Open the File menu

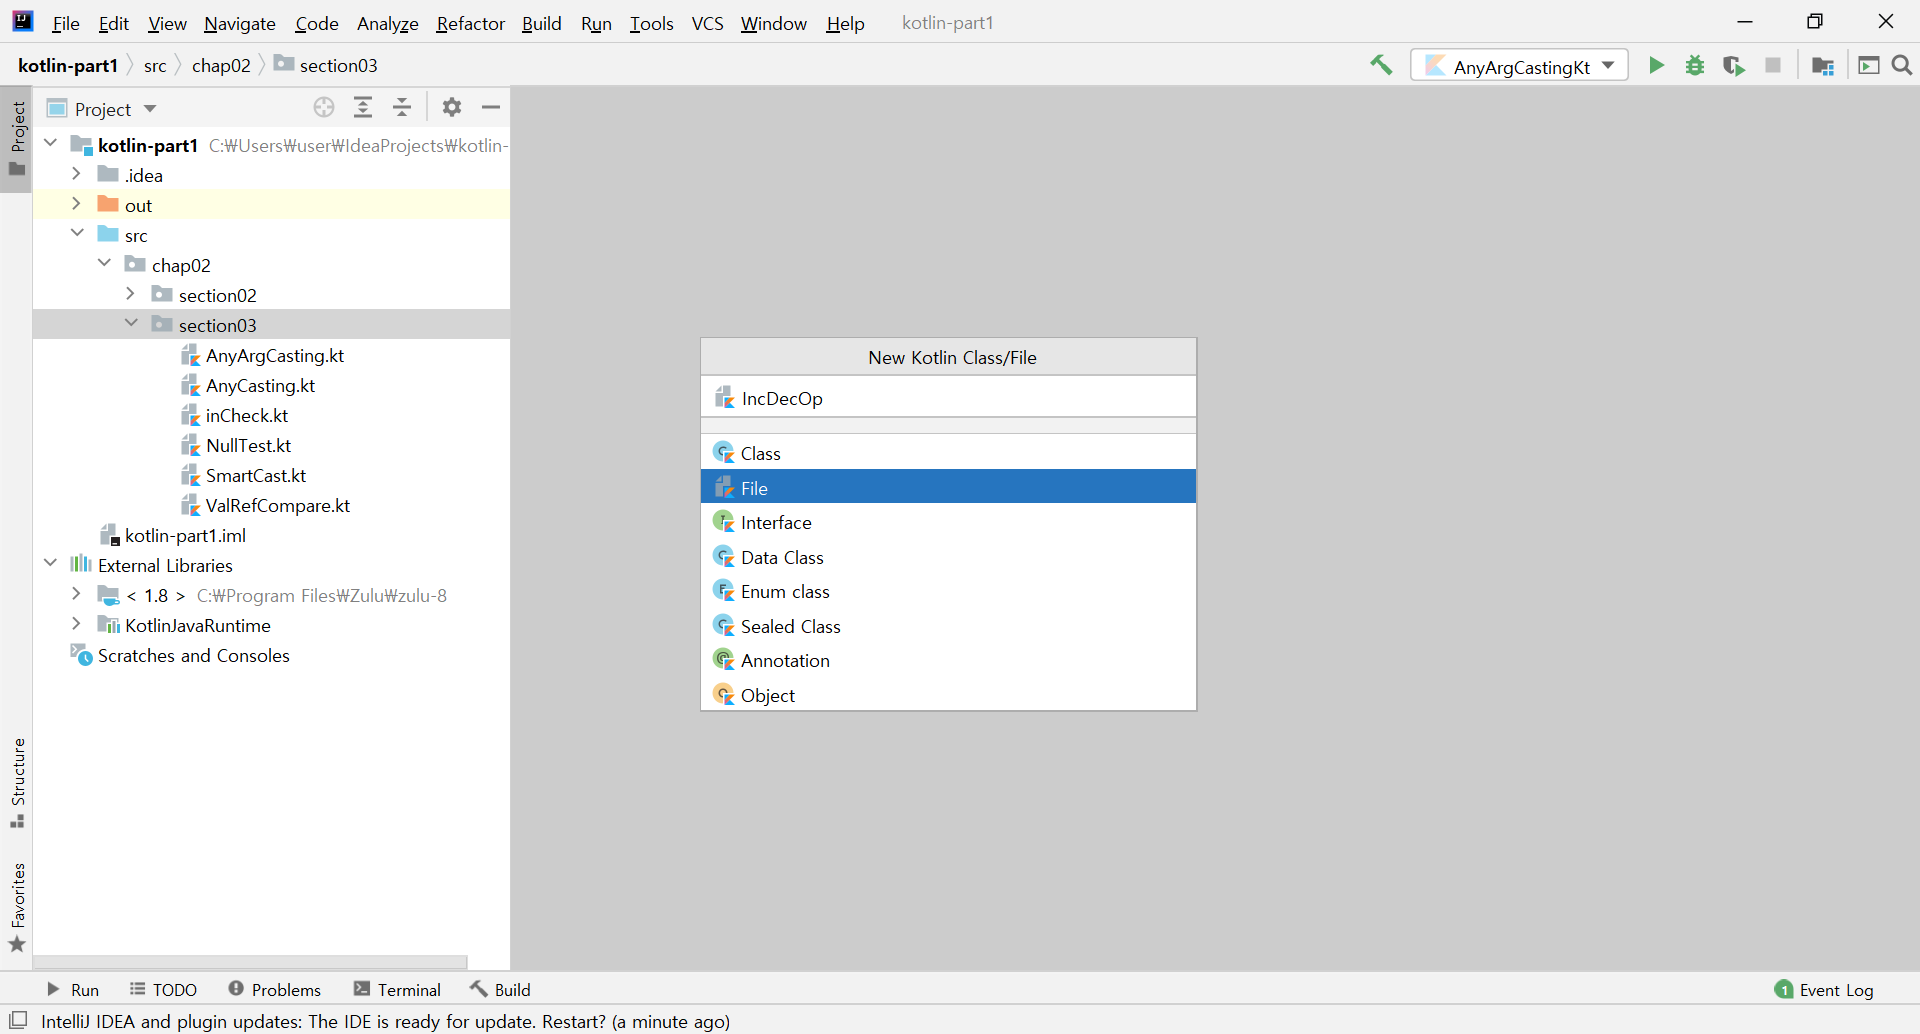(x=66, y=23)
